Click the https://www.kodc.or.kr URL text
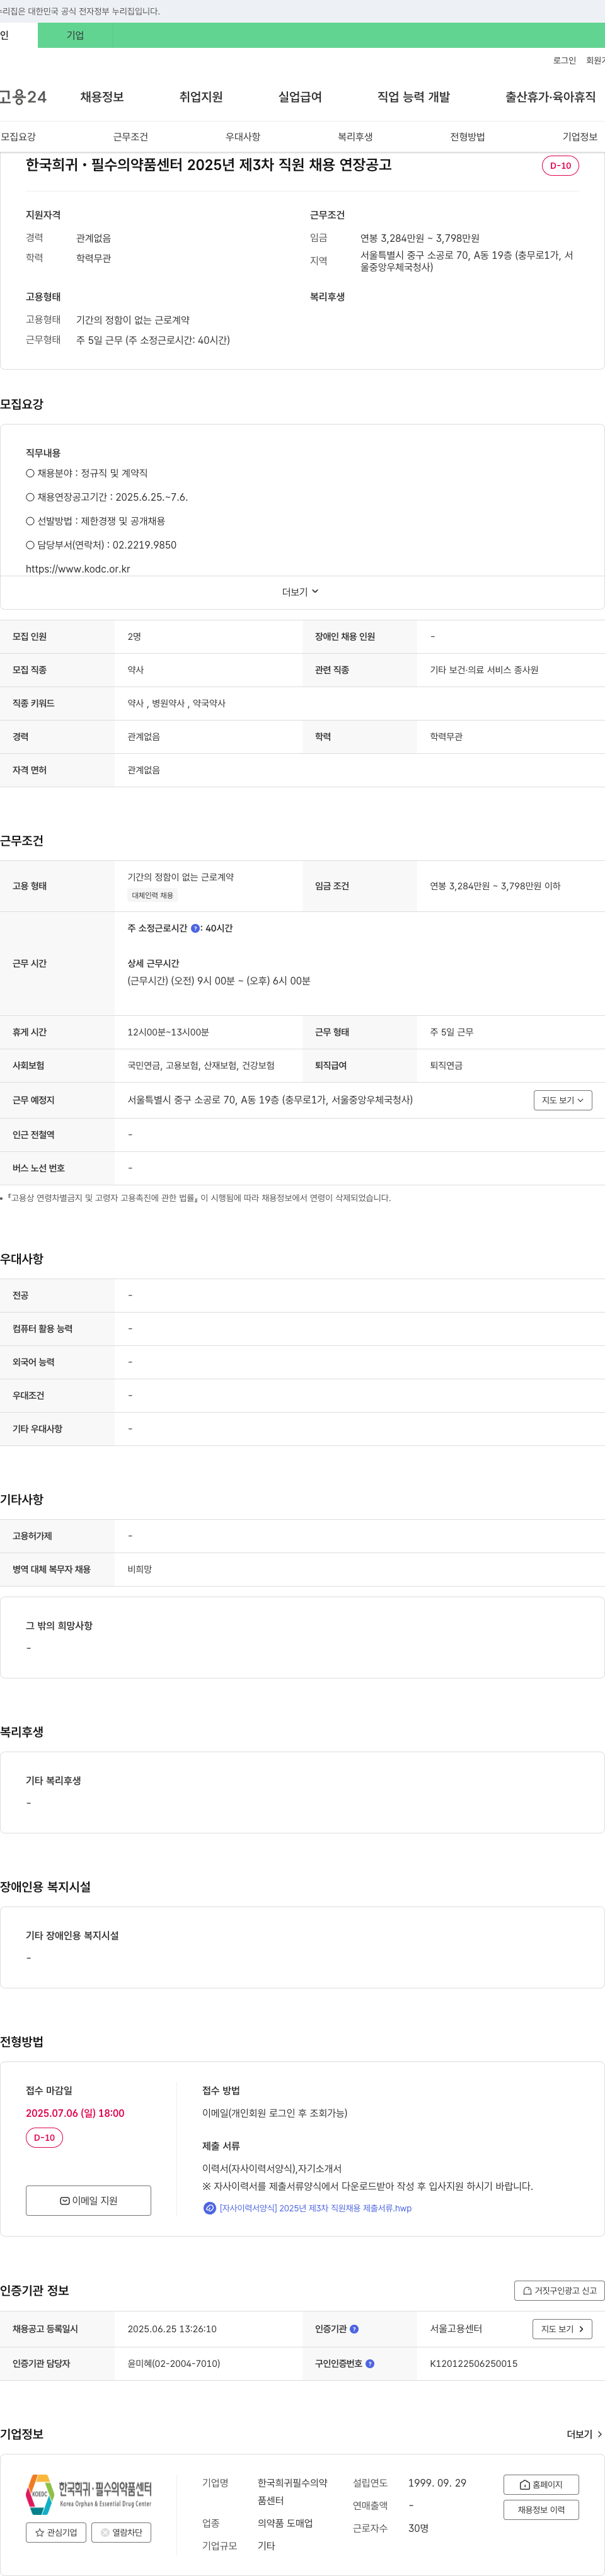605x2576 pixels. pyautogui.click(x=78, y=569)
